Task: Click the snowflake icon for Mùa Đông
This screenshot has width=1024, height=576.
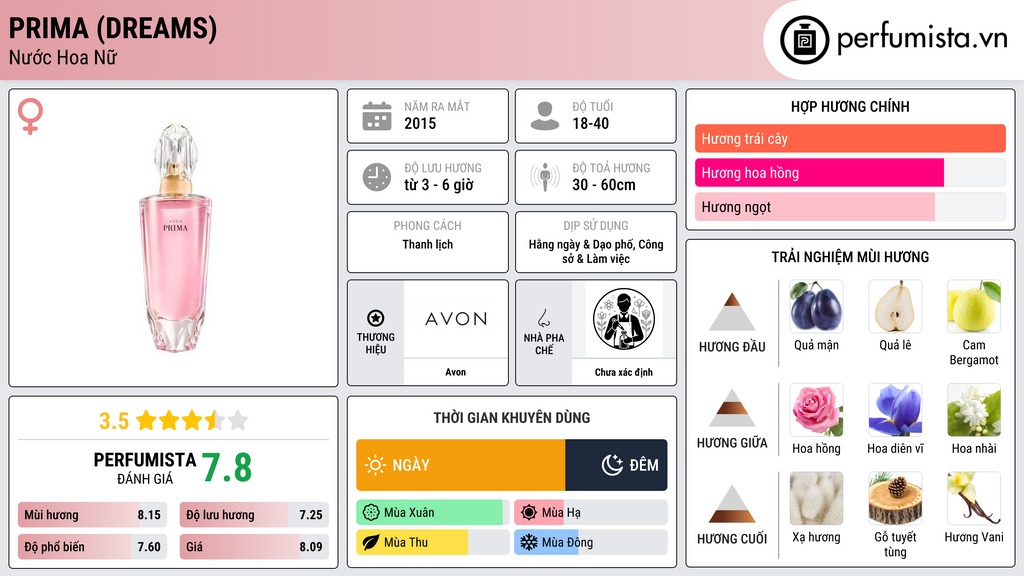Action: tap(529, 542)
